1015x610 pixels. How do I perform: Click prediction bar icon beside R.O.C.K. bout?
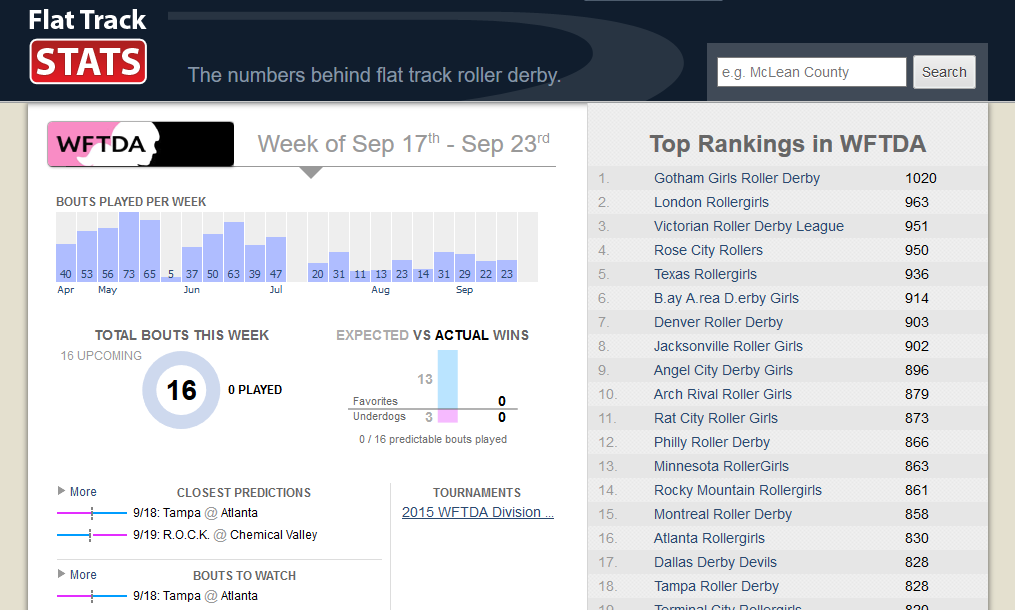pos(92,535)
